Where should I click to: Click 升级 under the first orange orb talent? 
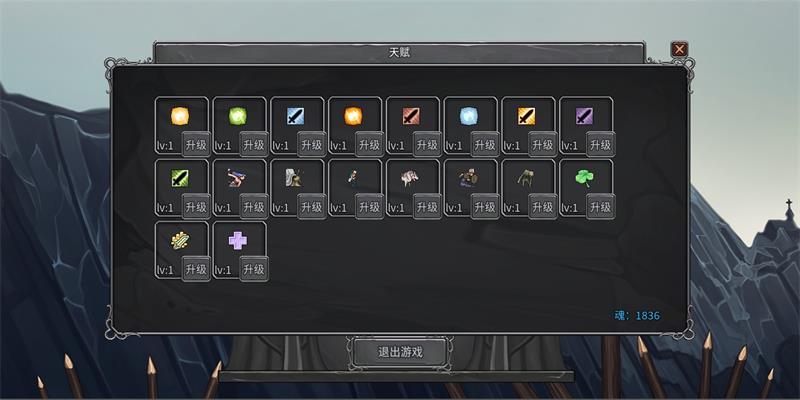(196, 144)
